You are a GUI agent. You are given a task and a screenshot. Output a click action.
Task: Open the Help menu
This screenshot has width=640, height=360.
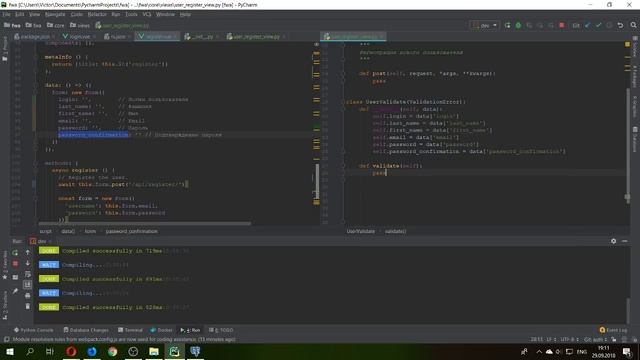click(x=185, y=14)
